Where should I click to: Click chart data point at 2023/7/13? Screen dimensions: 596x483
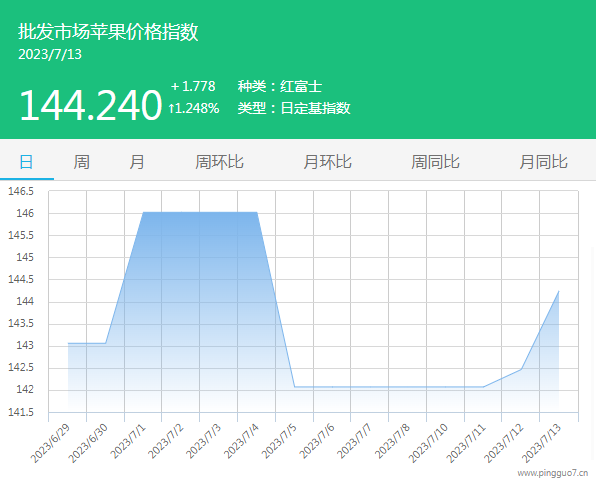point(558,291)
